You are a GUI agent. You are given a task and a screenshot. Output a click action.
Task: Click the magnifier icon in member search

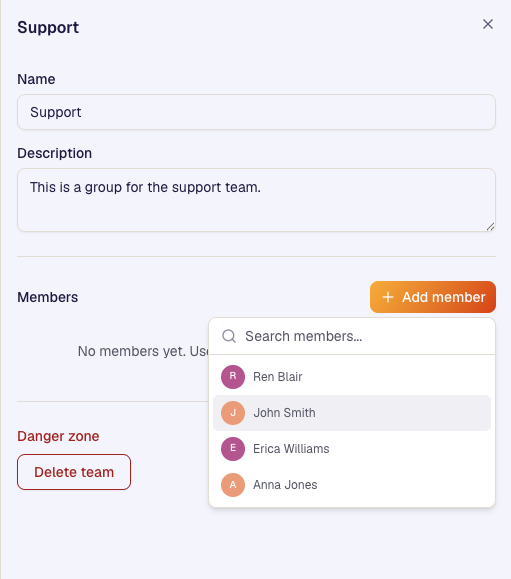(x=229, y=336)
